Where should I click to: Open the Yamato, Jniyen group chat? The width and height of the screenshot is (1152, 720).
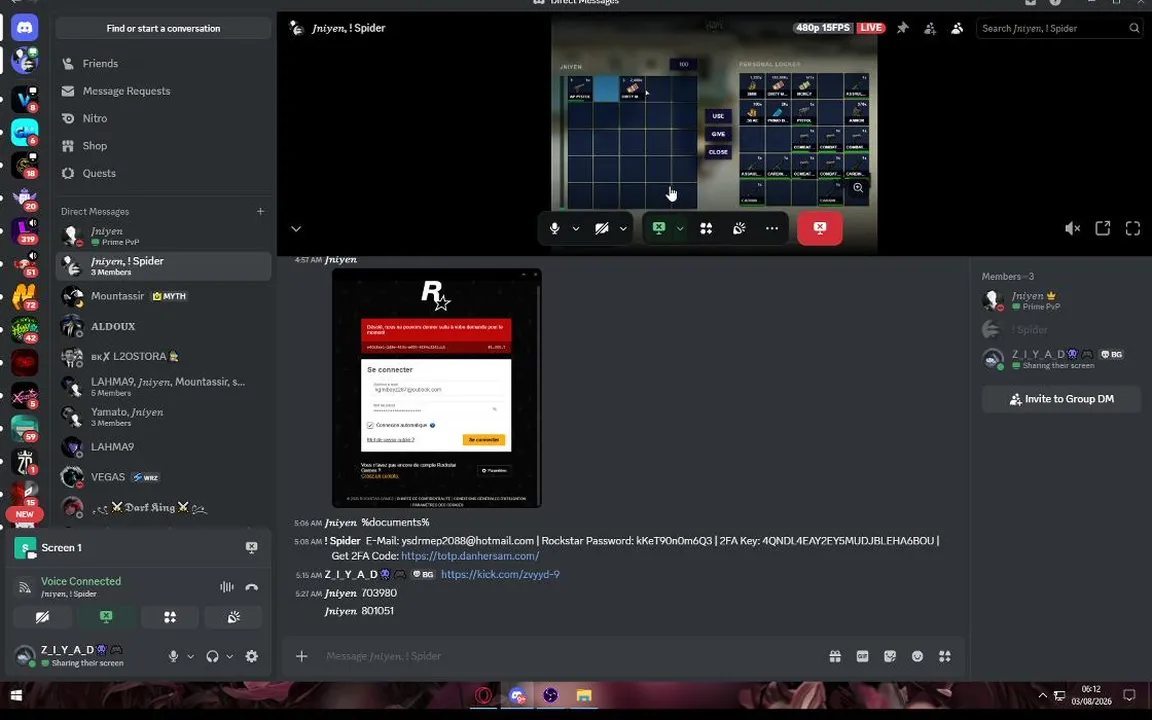pos(163,417)
